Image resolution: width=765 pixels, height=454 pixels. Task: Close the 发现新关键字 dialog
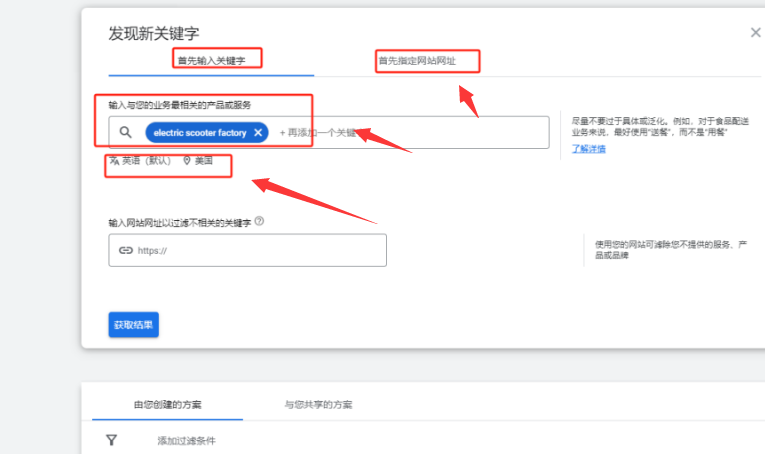755,33
